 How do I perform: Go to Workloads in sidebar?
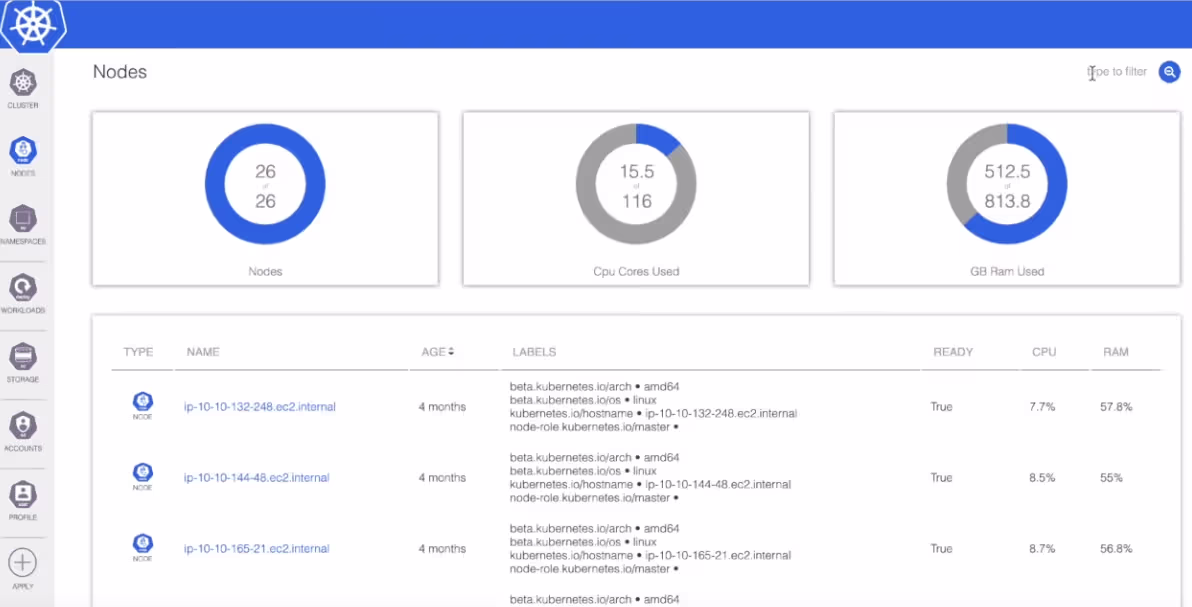click(x=23, y=290)
